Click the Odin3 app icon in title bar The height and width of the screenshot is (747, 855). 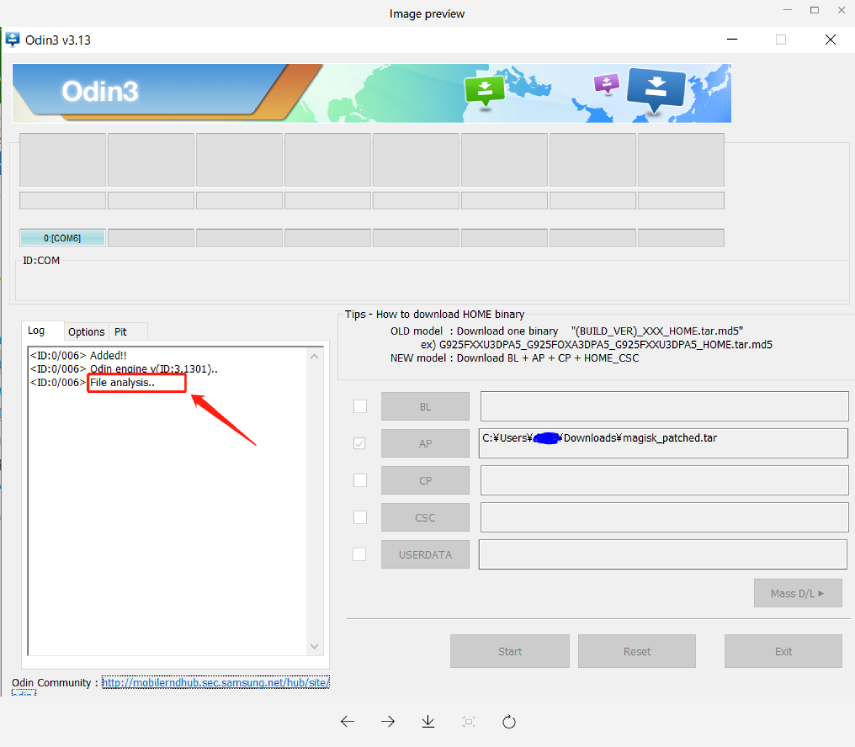12,40
